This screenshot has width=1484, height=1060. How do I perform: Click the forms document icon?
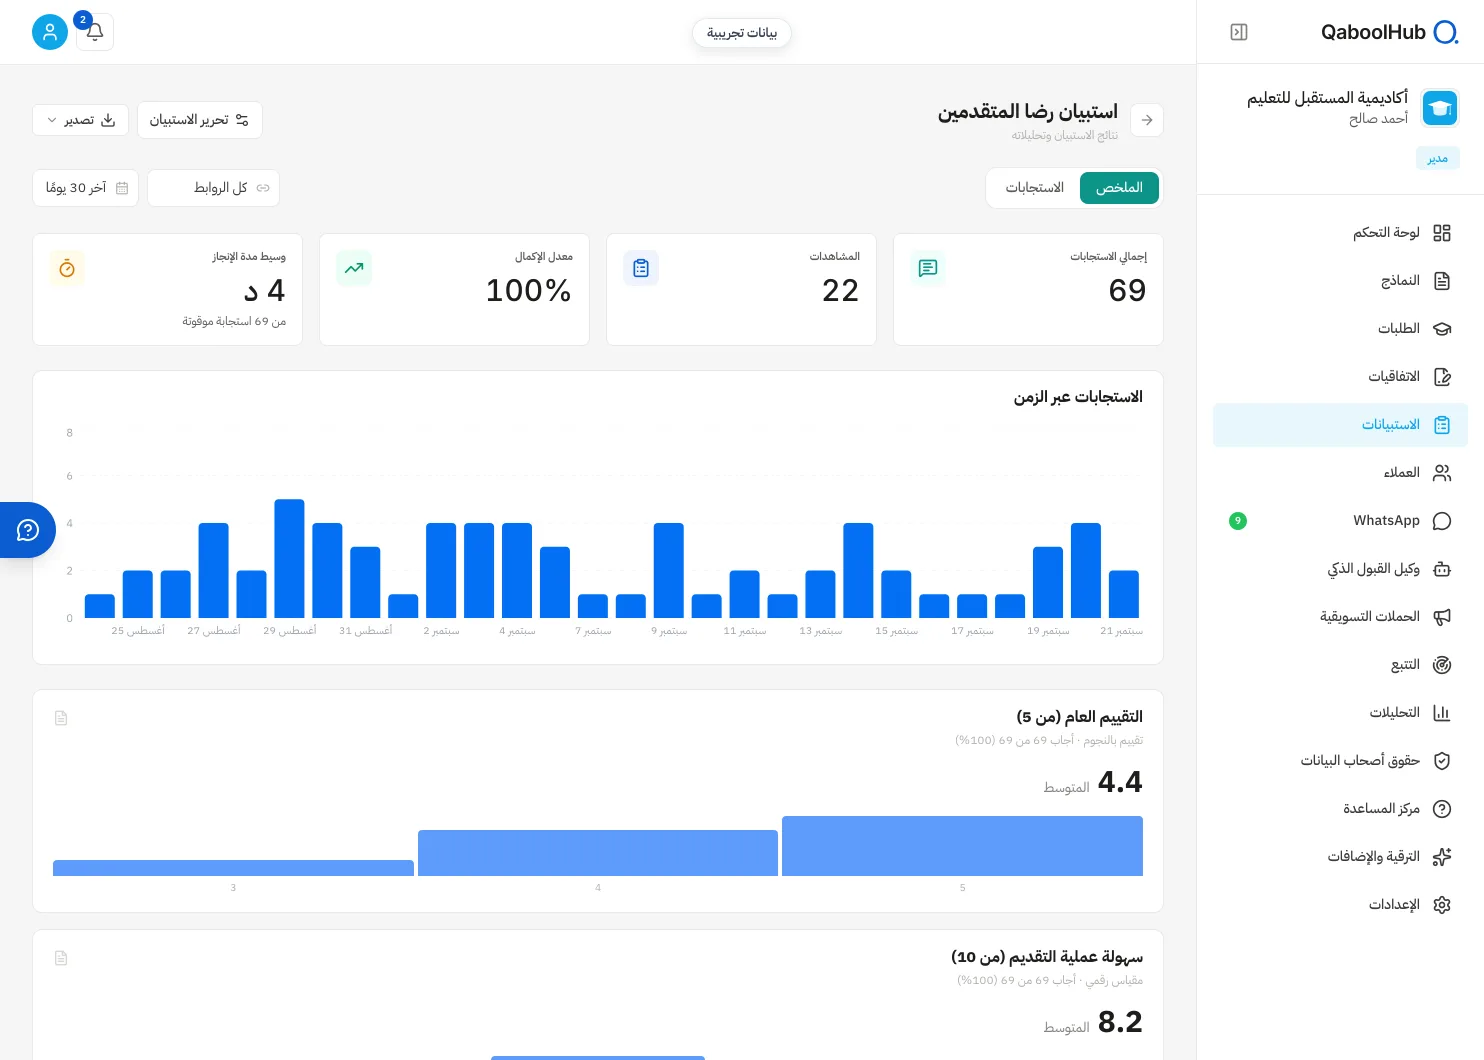click(1442, 281)
